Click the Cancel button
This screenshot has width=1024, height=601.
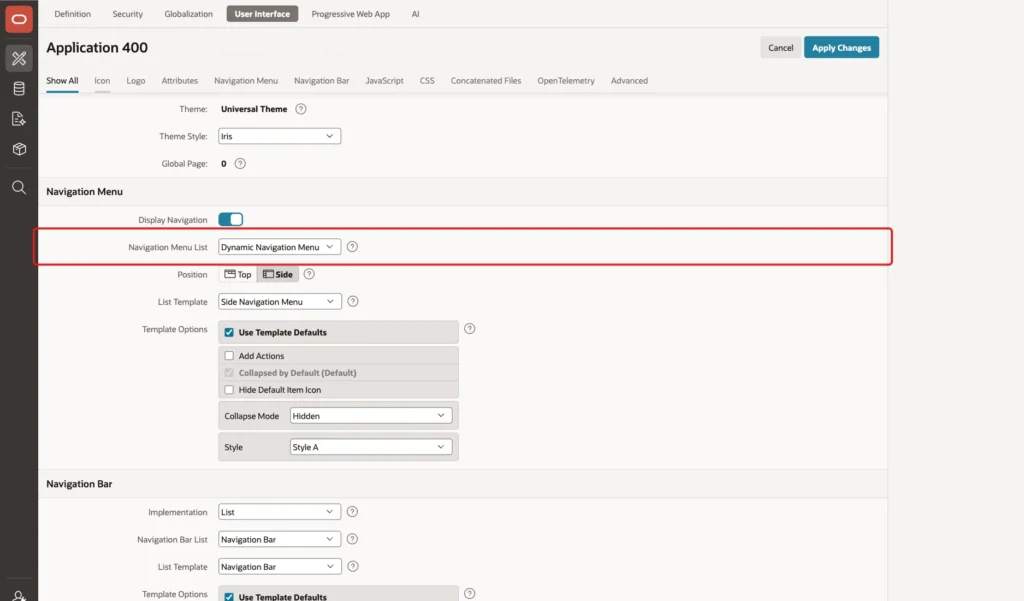tap(780, 48)
